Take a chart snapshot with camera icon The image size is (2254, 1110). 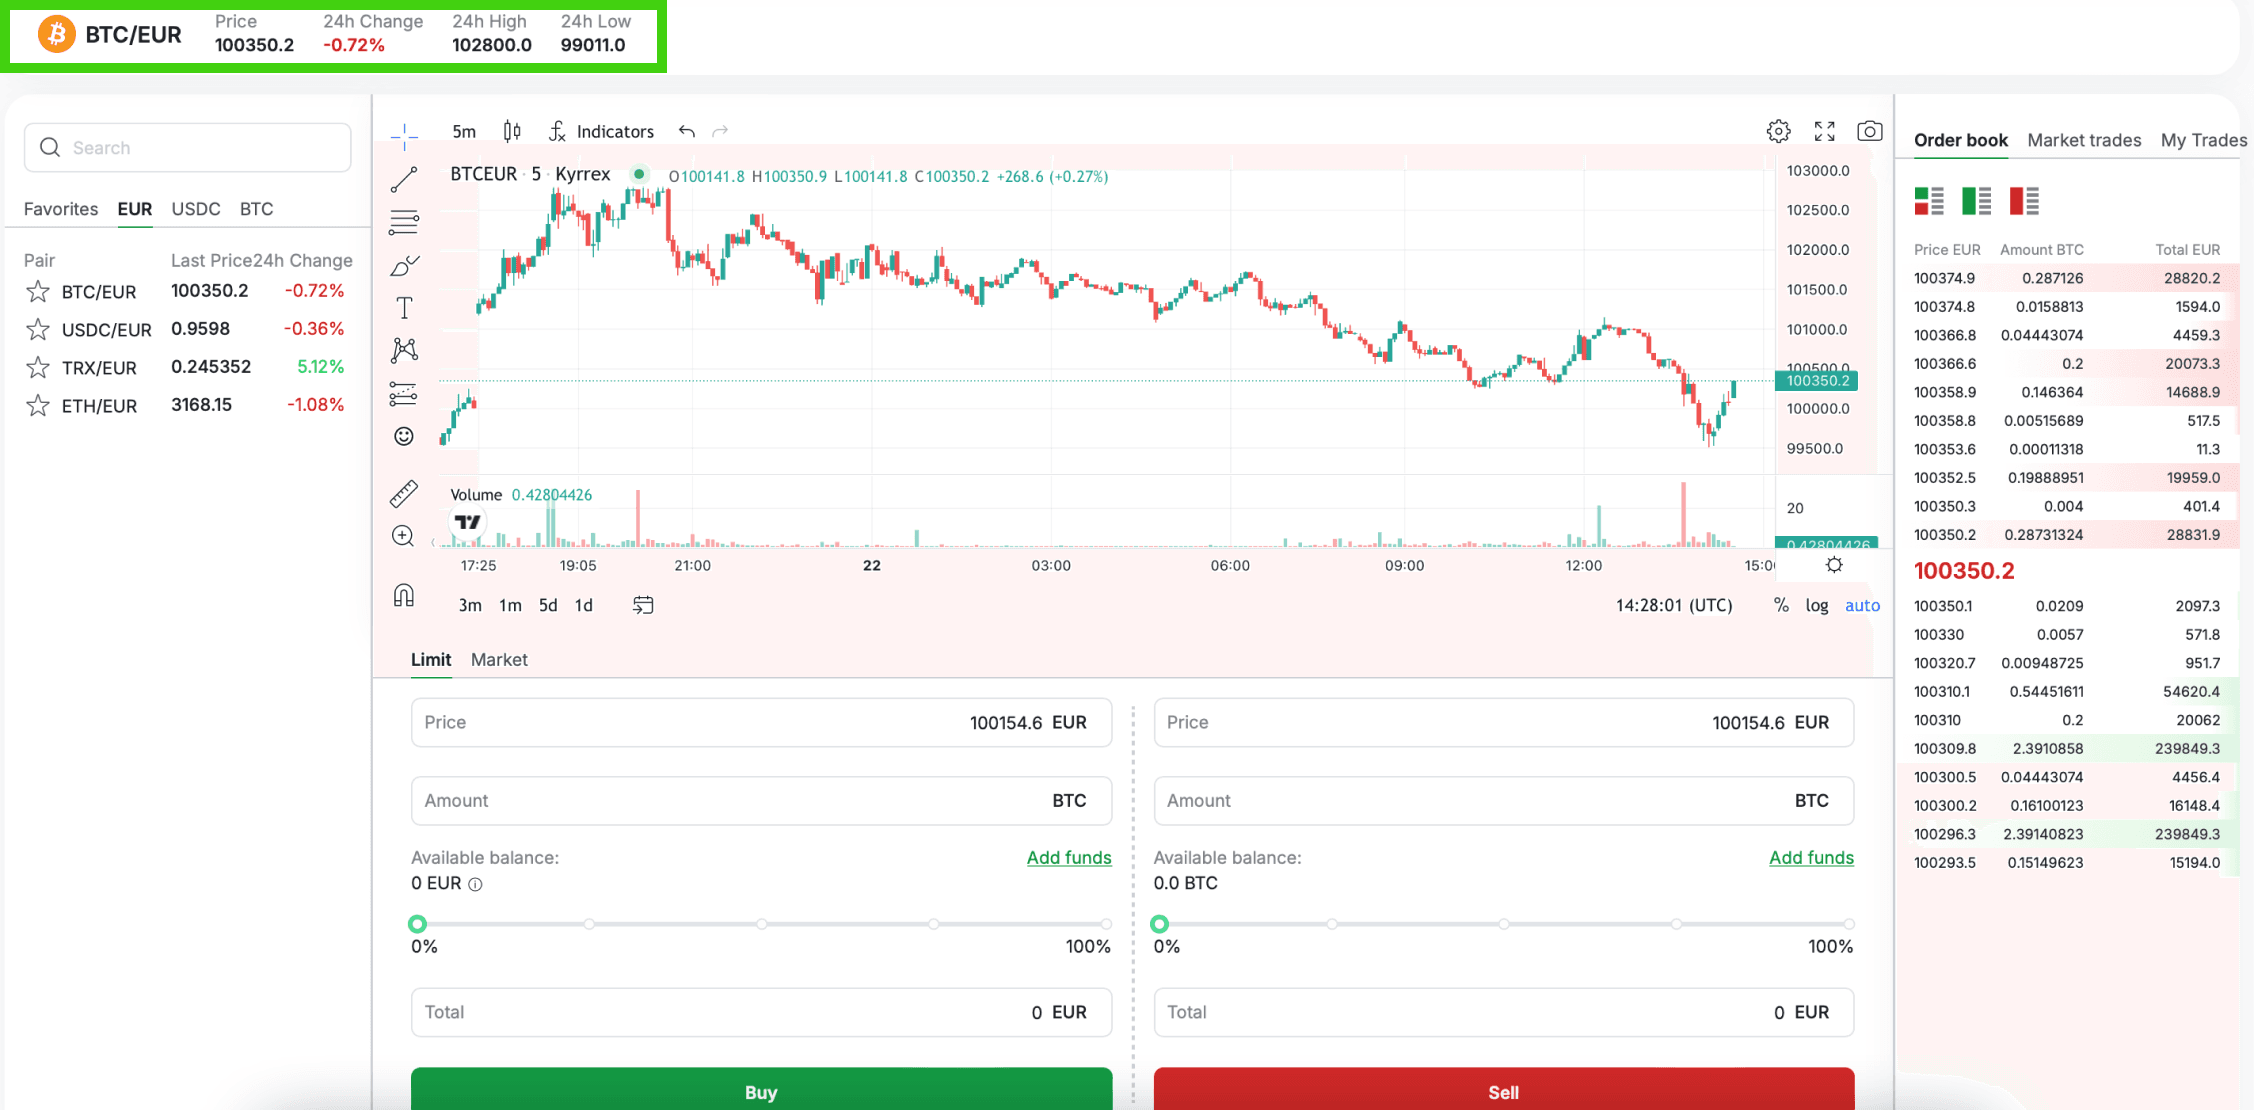(x=1869, y=131)
